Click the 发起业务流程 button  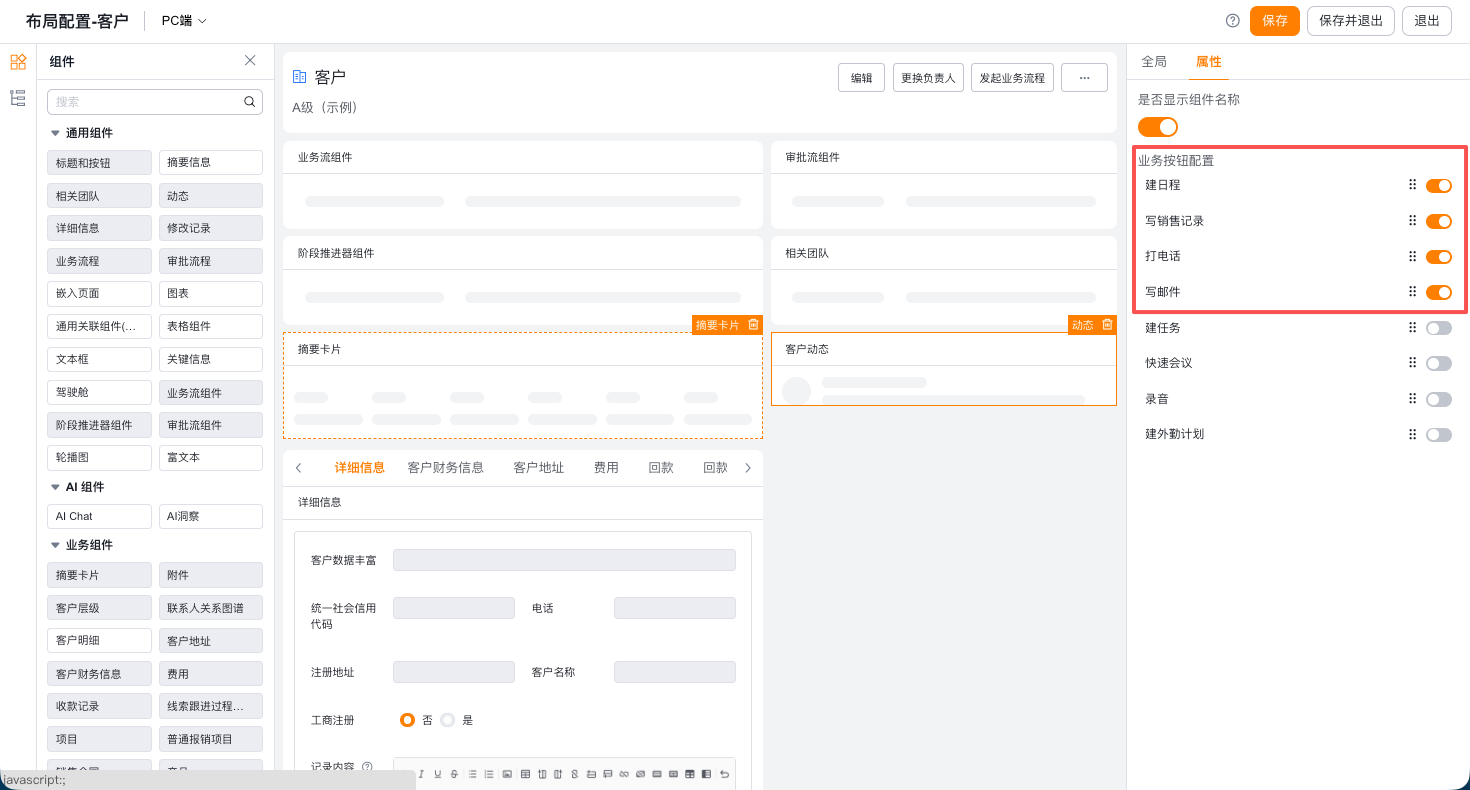(x=1012, y=78)
